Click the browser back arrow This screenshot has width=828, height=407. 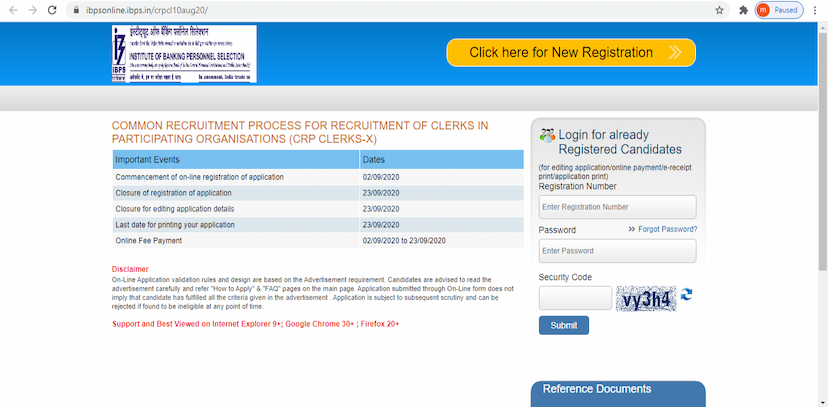tap(13, 10)
